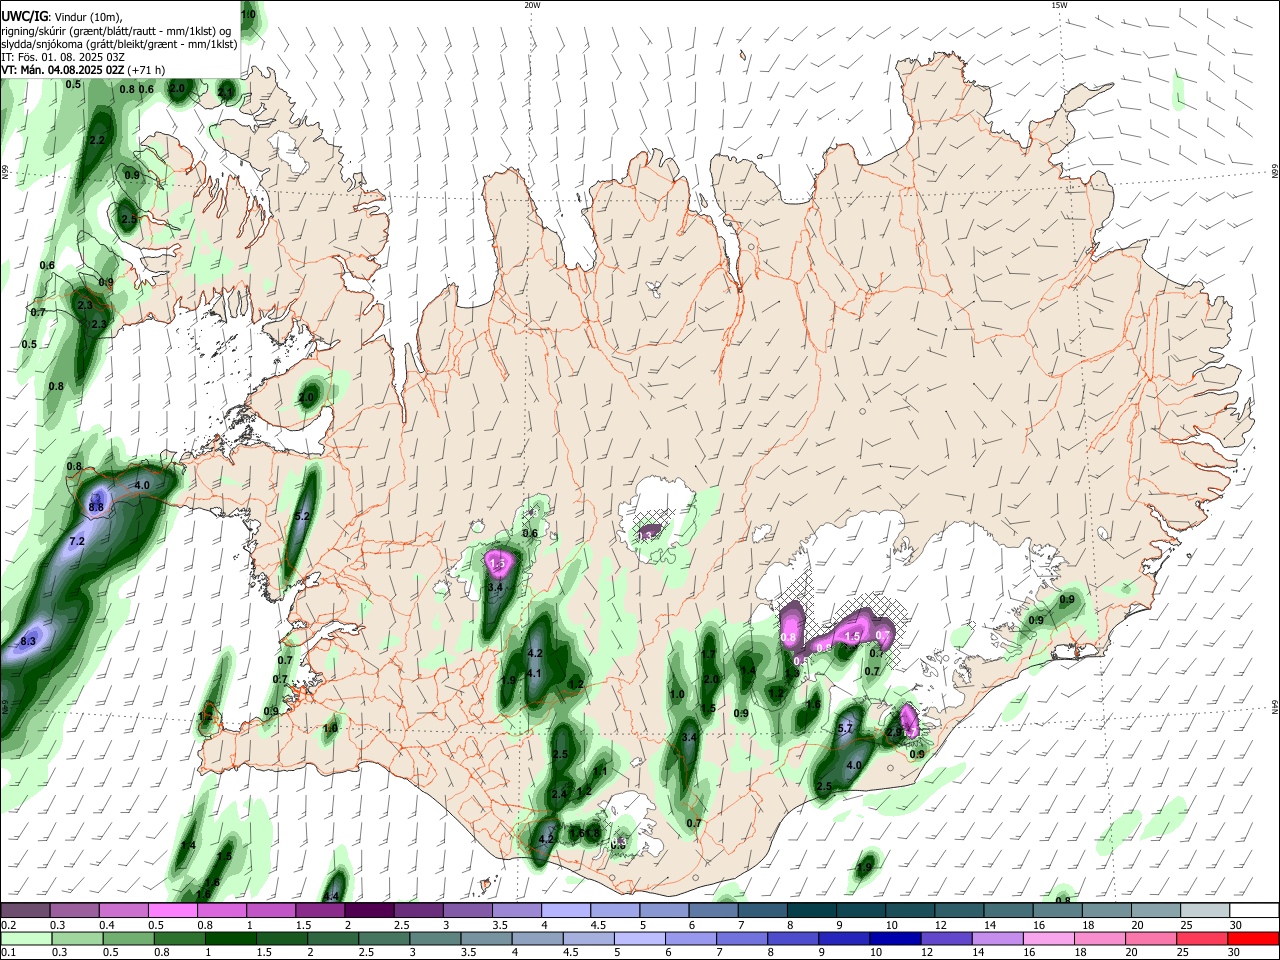The height and width of the screenshot is (960, 1280).
Task: Click the '8.8' precipitation value on the map
Action: point(96,508)
